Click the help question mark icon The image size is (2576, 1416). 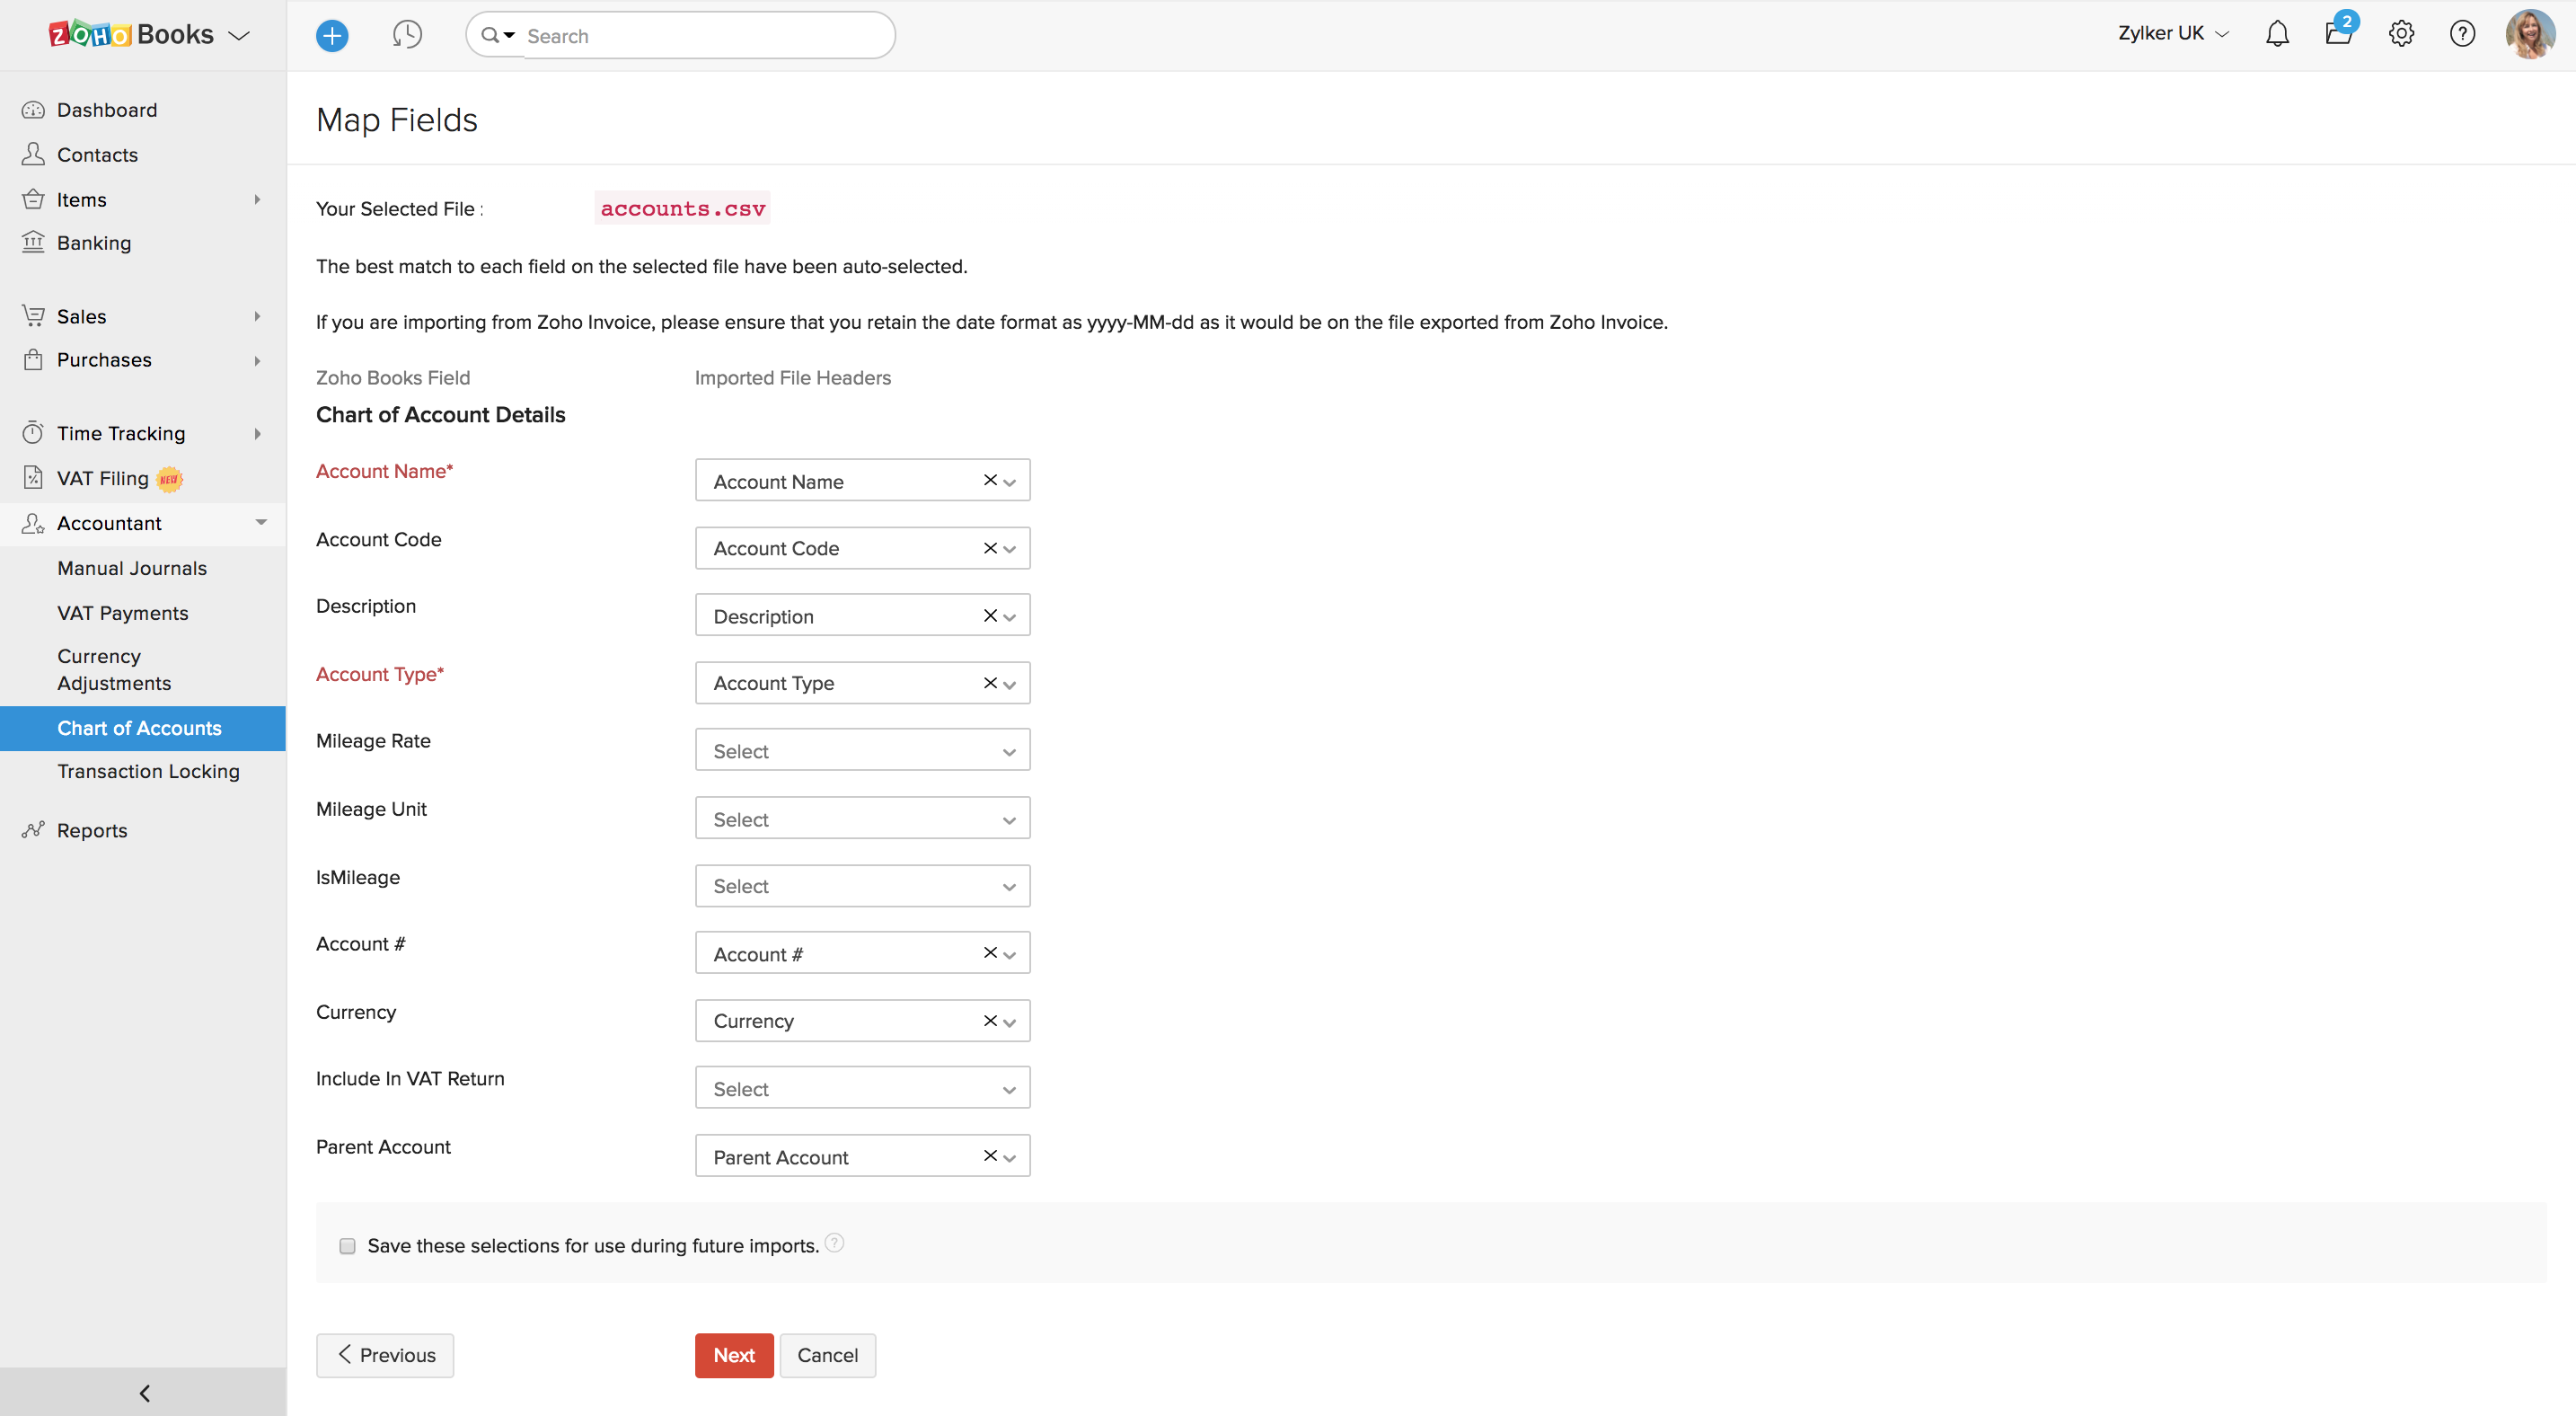pos(2461,34)
